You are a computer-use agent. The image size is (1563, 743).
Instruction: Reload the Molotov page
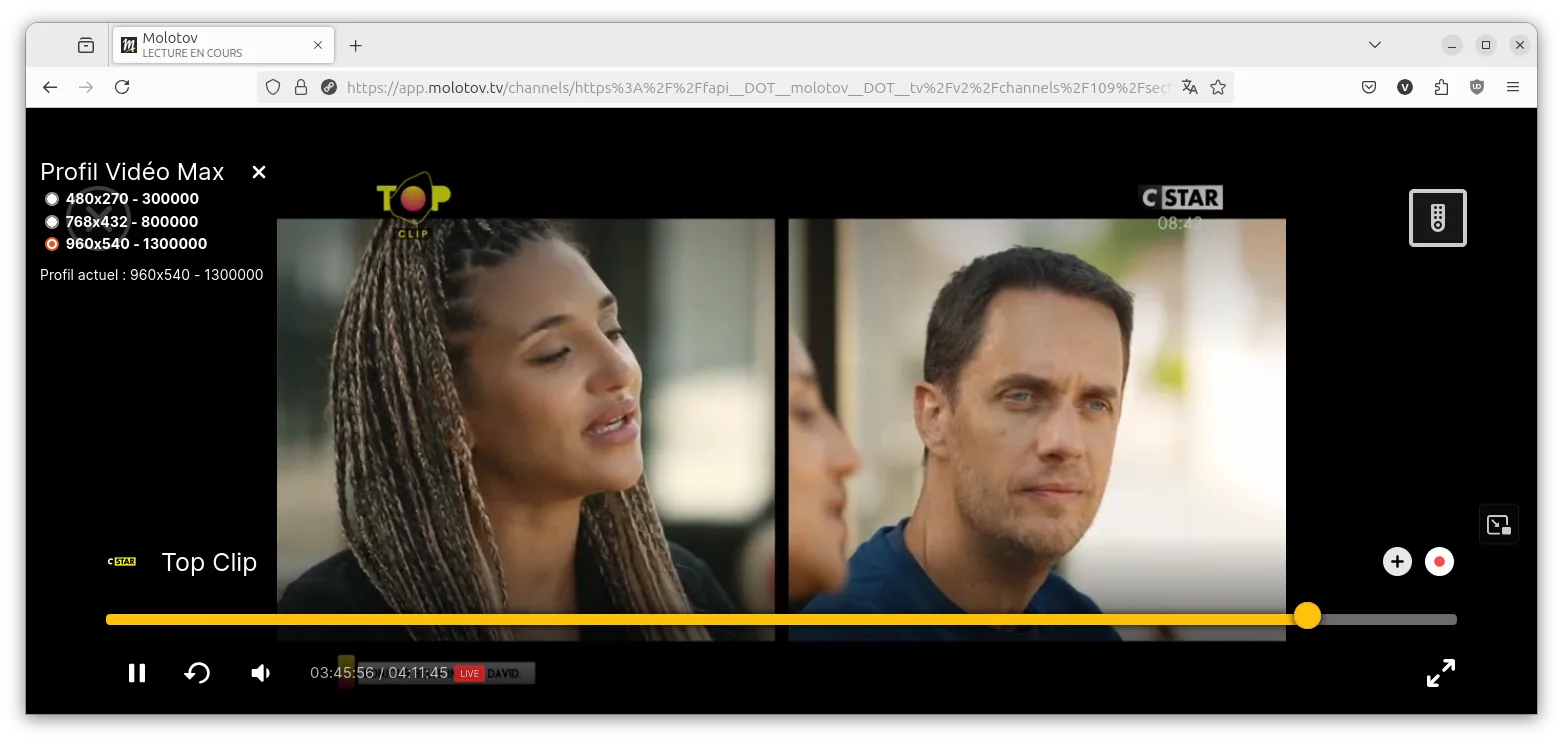122,87
